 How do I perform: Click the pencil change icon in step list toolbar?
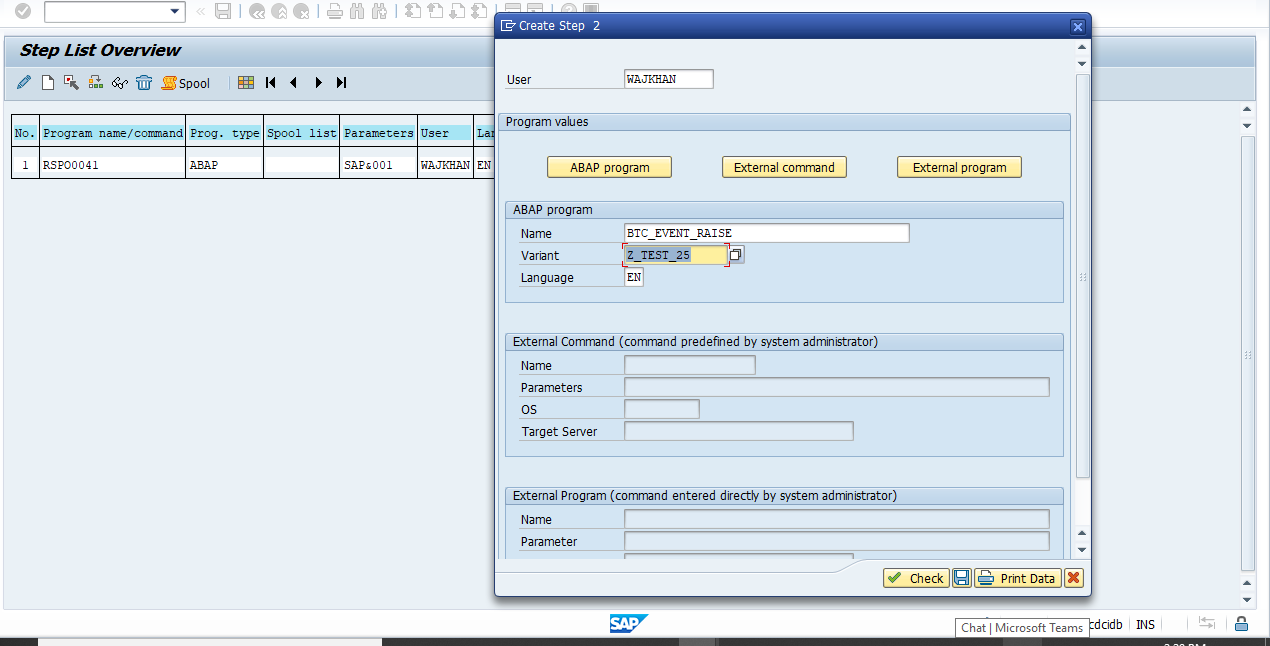24,83
